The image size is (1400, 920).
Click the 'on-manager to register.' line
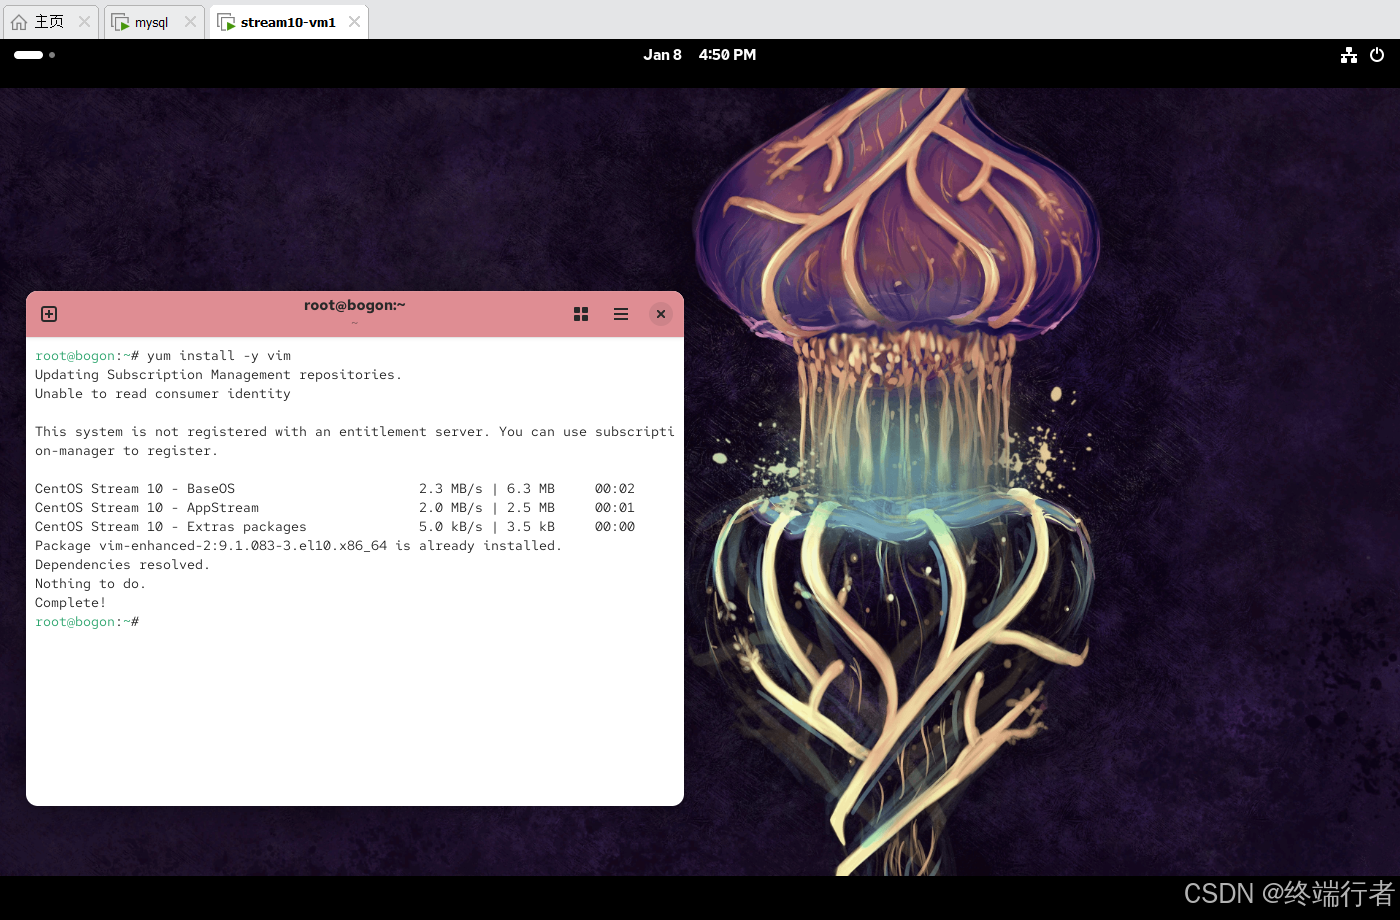click(126, 451)
